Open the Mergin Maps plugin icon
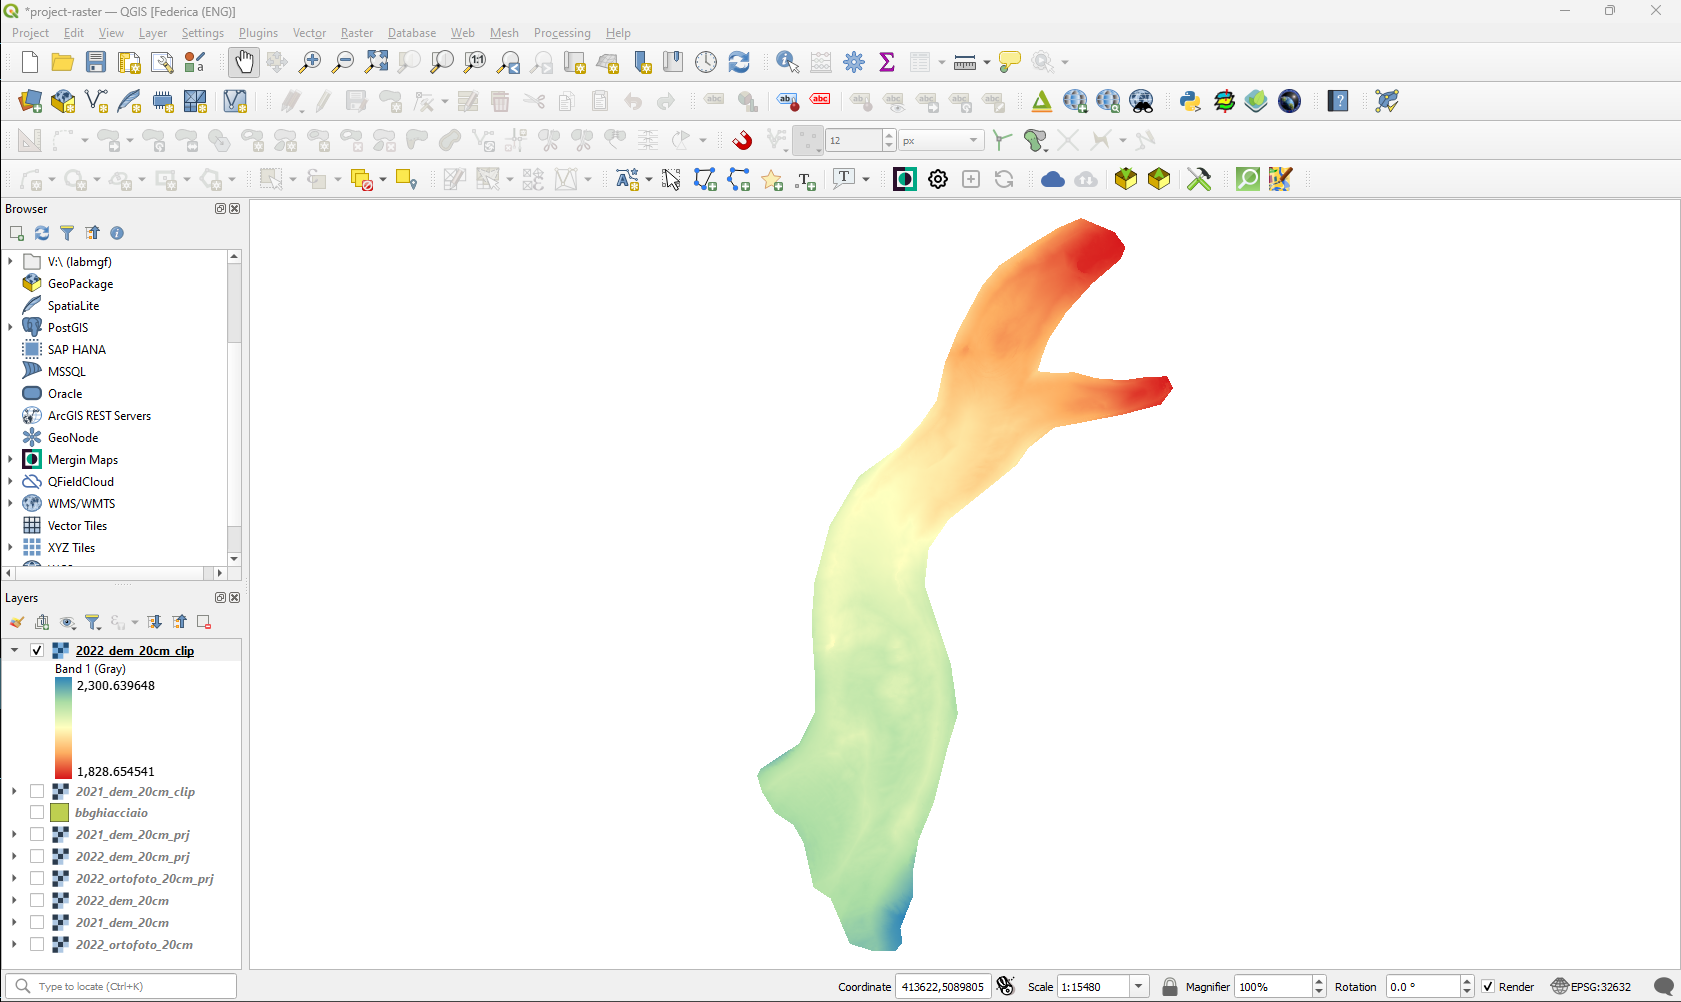This screenshot has height=1002, width=1681. (904, 179)
